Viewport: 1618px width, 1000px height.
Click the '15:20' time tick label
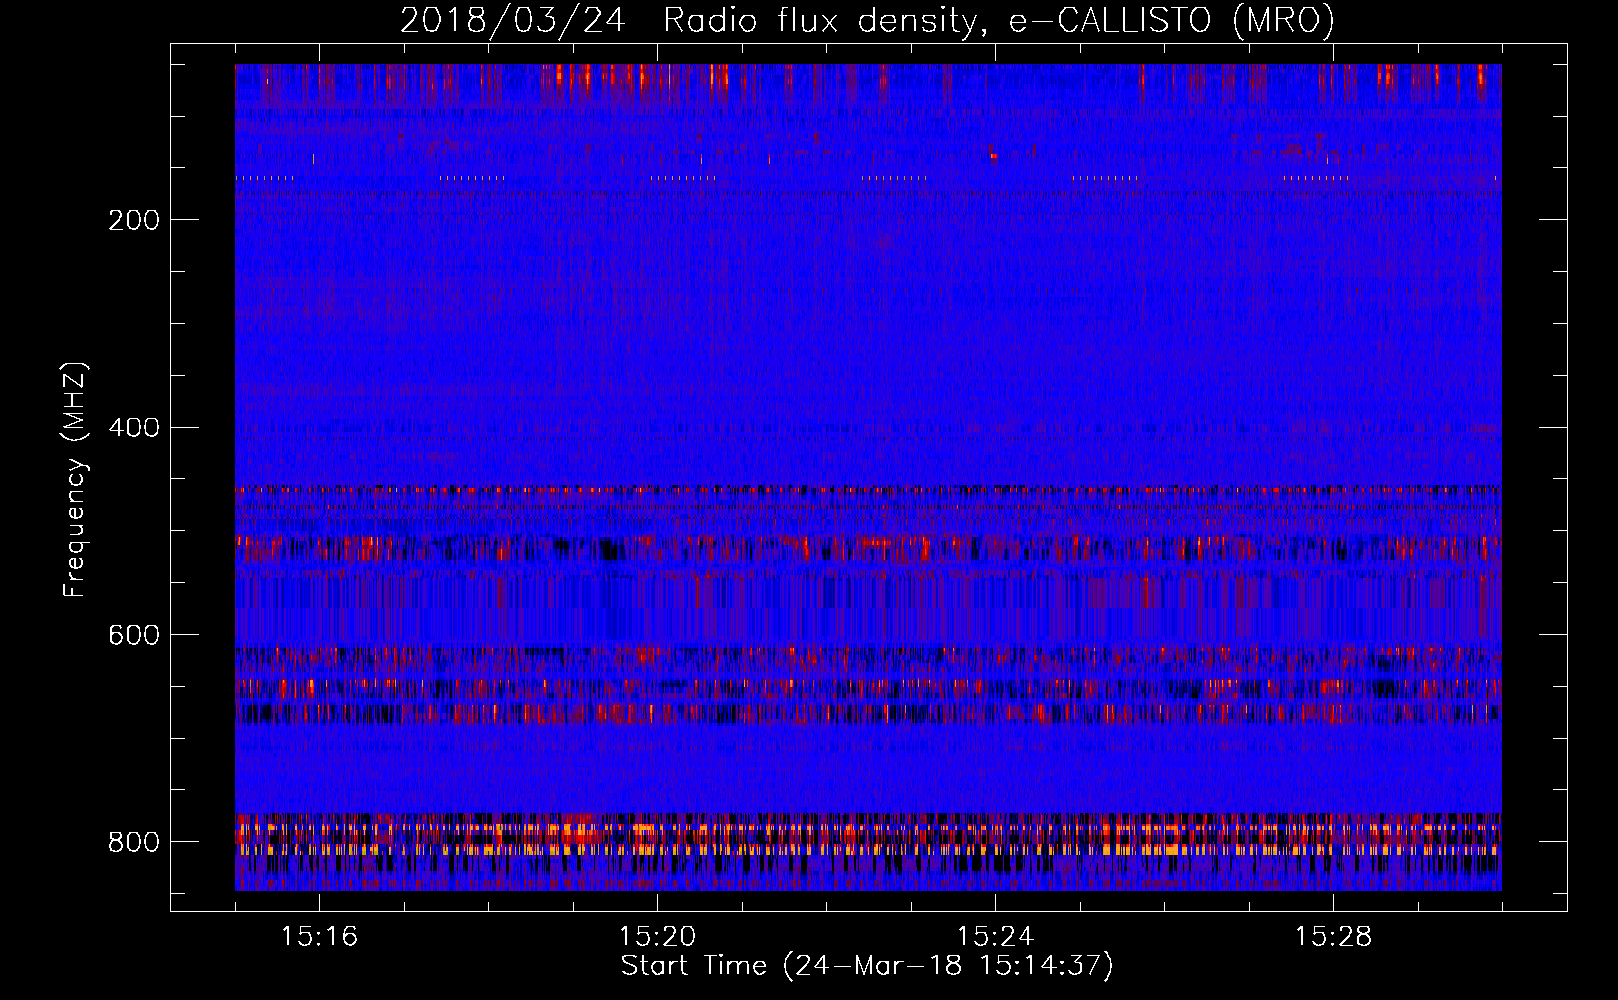click(x=657, y=936)
